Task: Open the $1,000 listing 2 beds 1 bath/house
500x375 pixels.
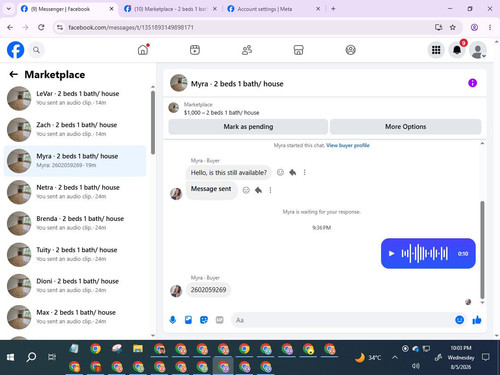Action: 221,113
